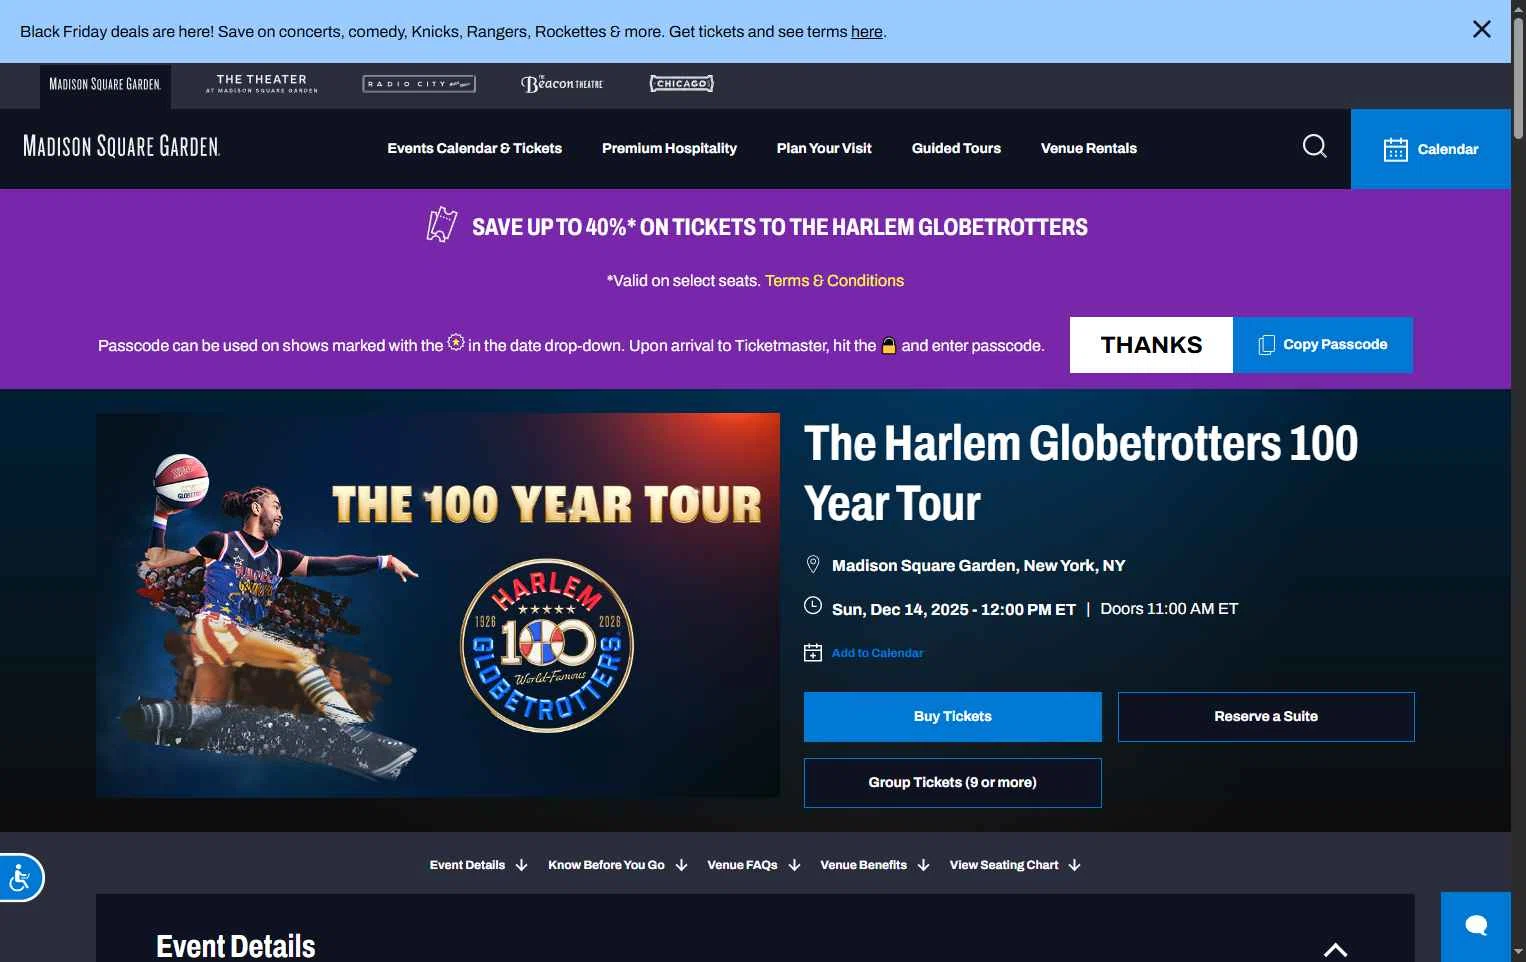Click the ticket icon in the promo banner
Viewport: 1526px width, 962px height.
pos(442,225)
